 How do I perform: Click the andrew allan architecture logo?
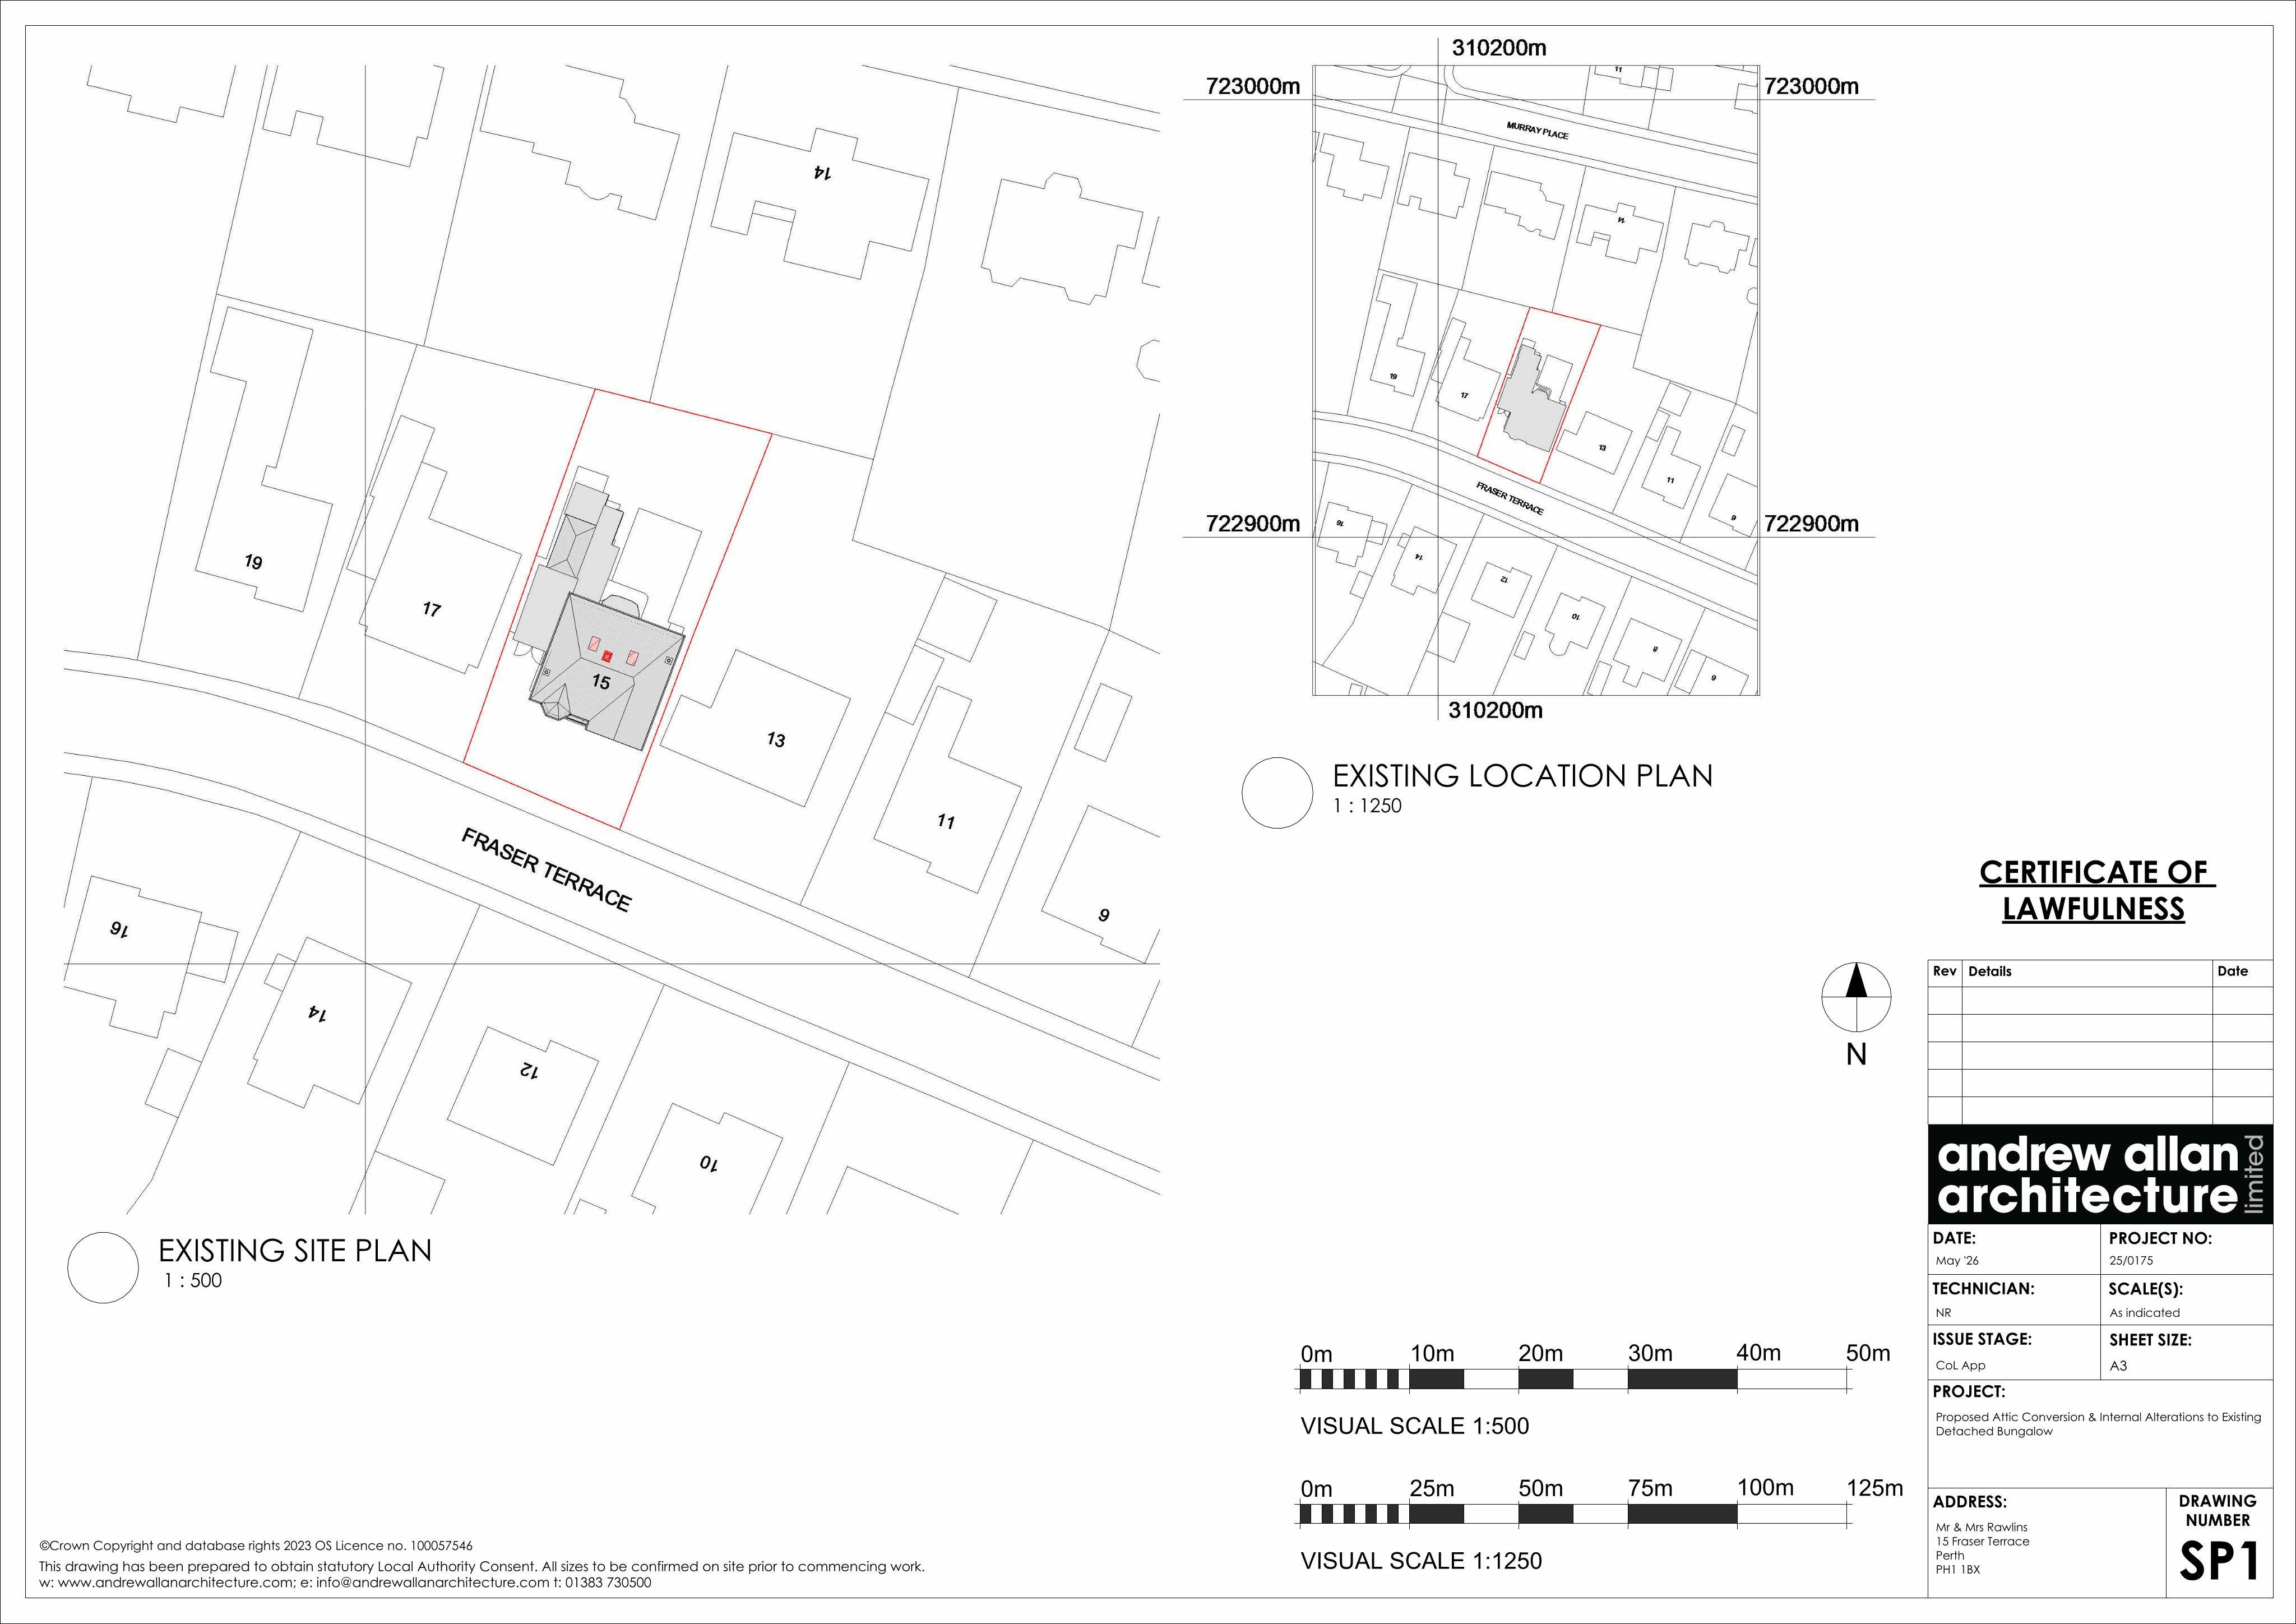[2100, 1174]
